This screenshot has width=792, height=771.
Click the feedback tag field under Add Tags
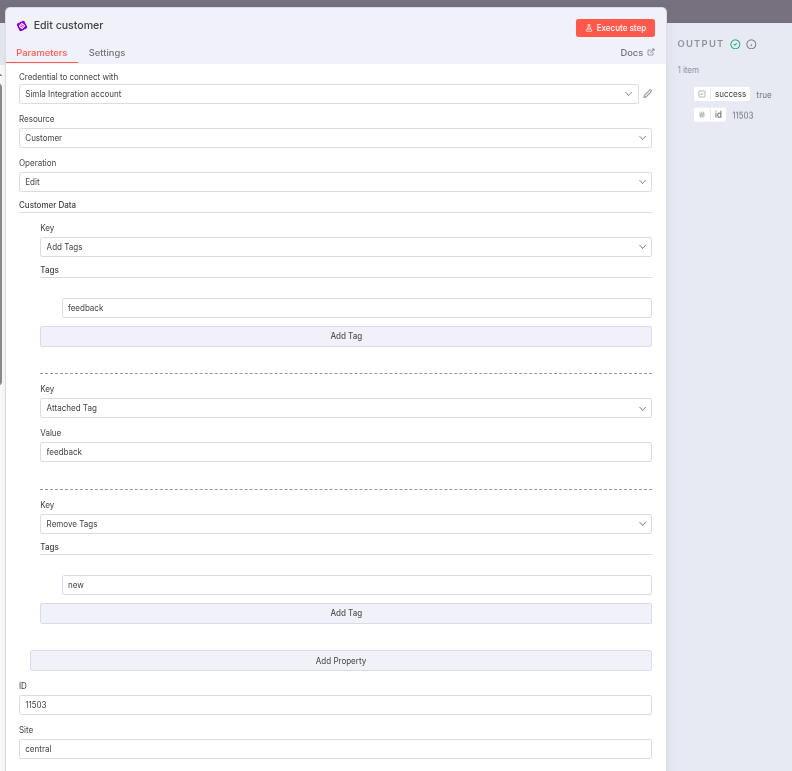tap(357, 308)
